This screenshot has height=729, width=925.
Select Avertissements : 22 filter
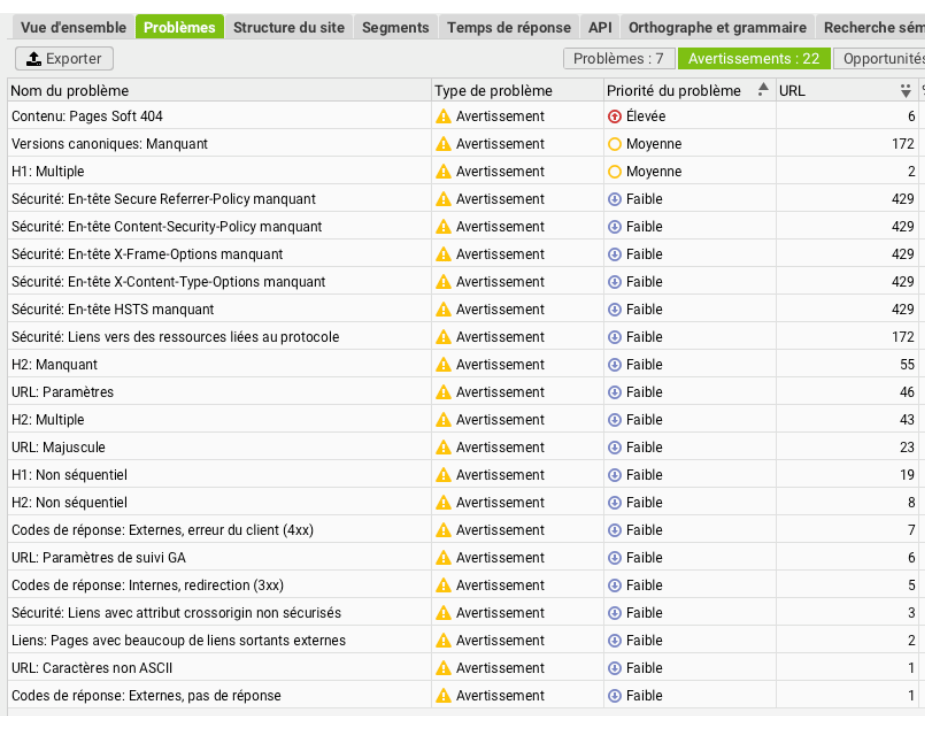click(x=753, y=58)
